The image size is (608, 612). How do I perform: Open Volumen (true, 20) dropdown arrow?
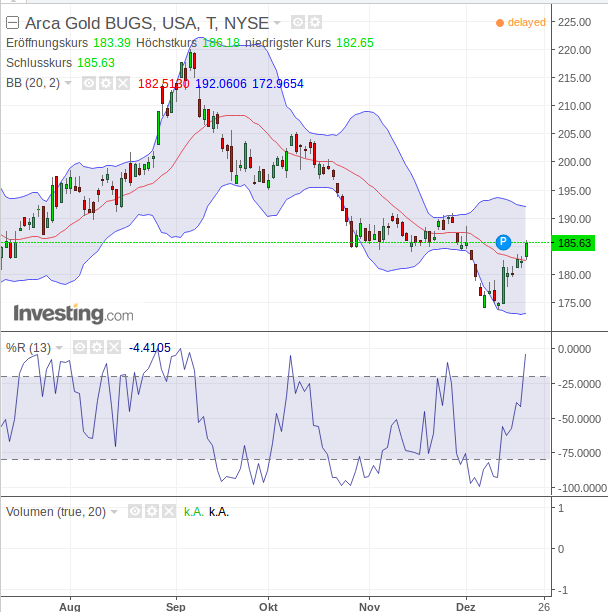(x=114, y=512)
